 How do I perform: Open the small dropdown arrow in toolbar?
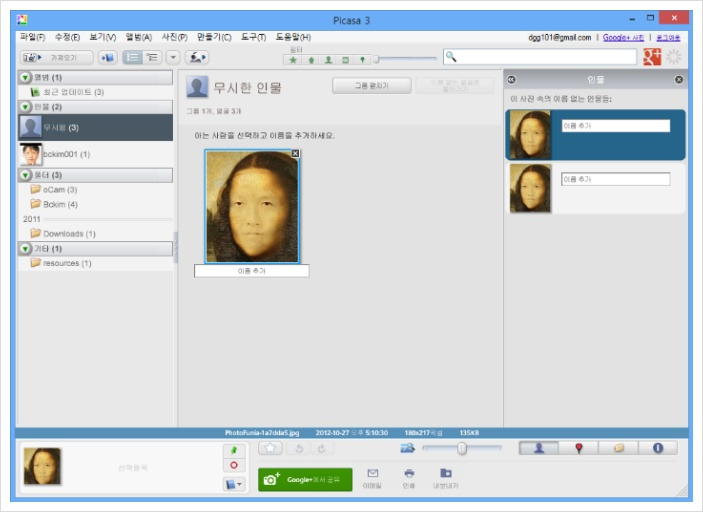click(173, 57)
